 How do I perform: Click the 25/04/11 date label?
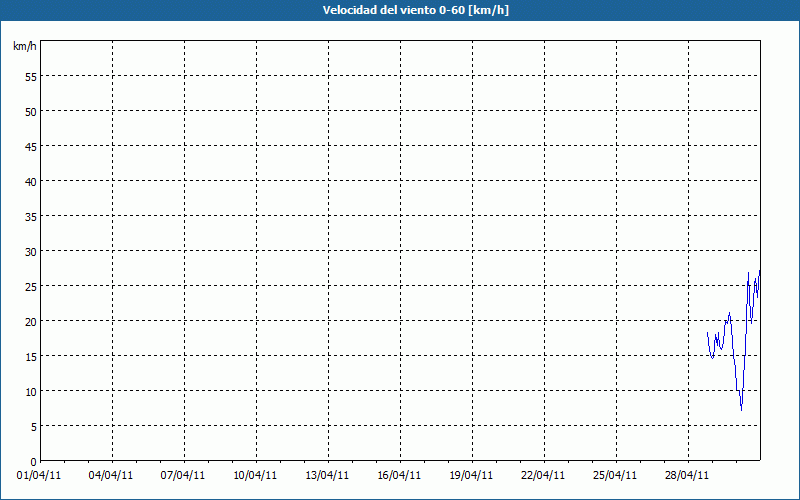coord(615,475)
